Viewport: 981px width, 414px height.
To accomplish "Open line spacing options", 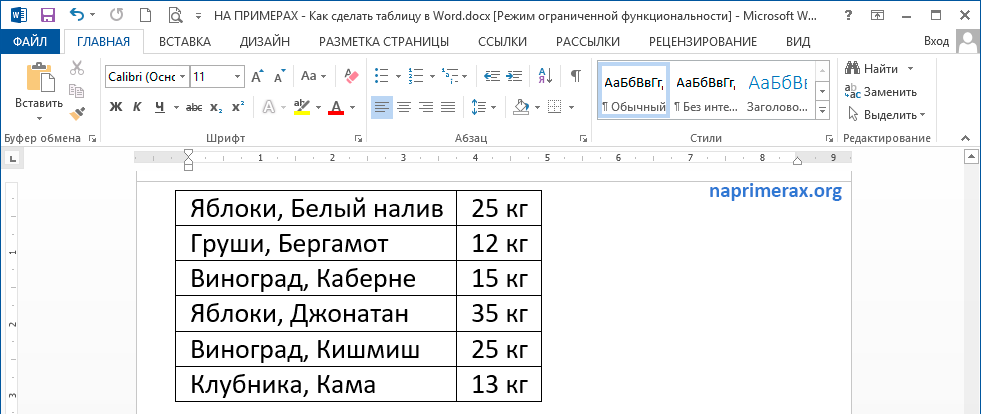I will click(483, 108).
